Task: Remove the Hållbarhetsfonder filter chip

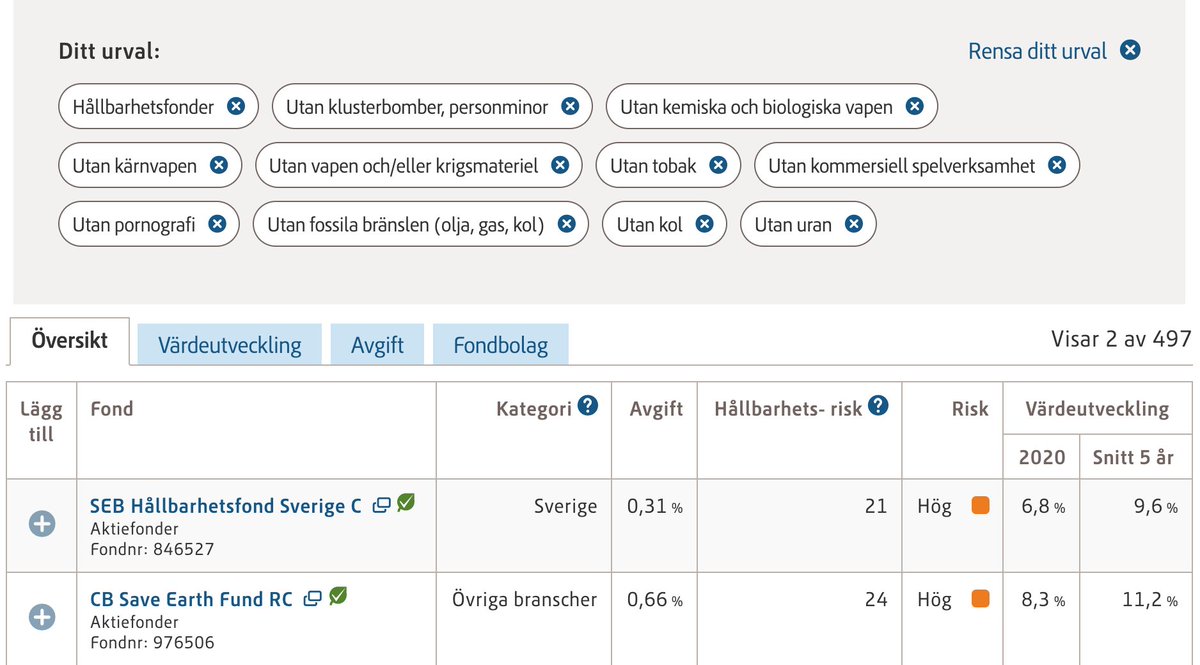Action: [x=236, y=106]
